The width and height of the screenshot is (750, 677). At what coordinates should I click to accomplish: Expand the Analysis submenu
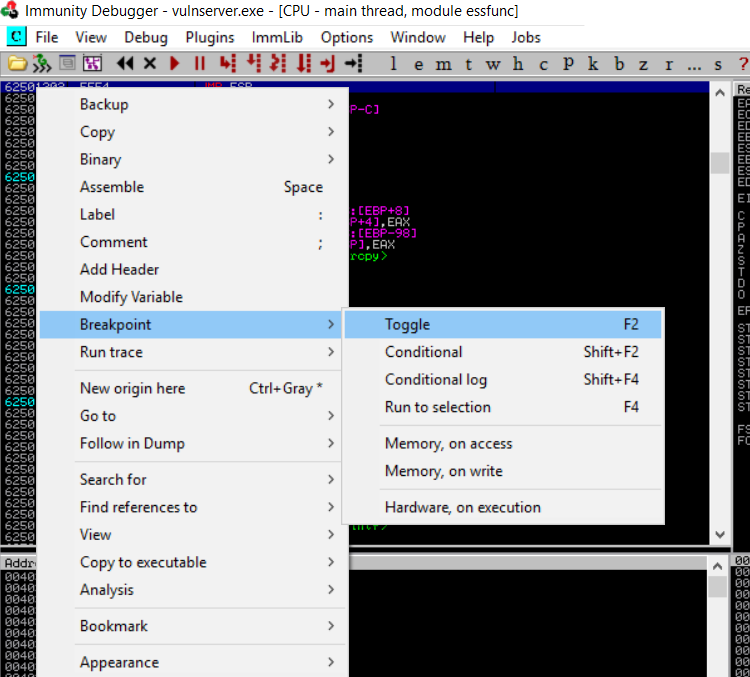(190, 590)
